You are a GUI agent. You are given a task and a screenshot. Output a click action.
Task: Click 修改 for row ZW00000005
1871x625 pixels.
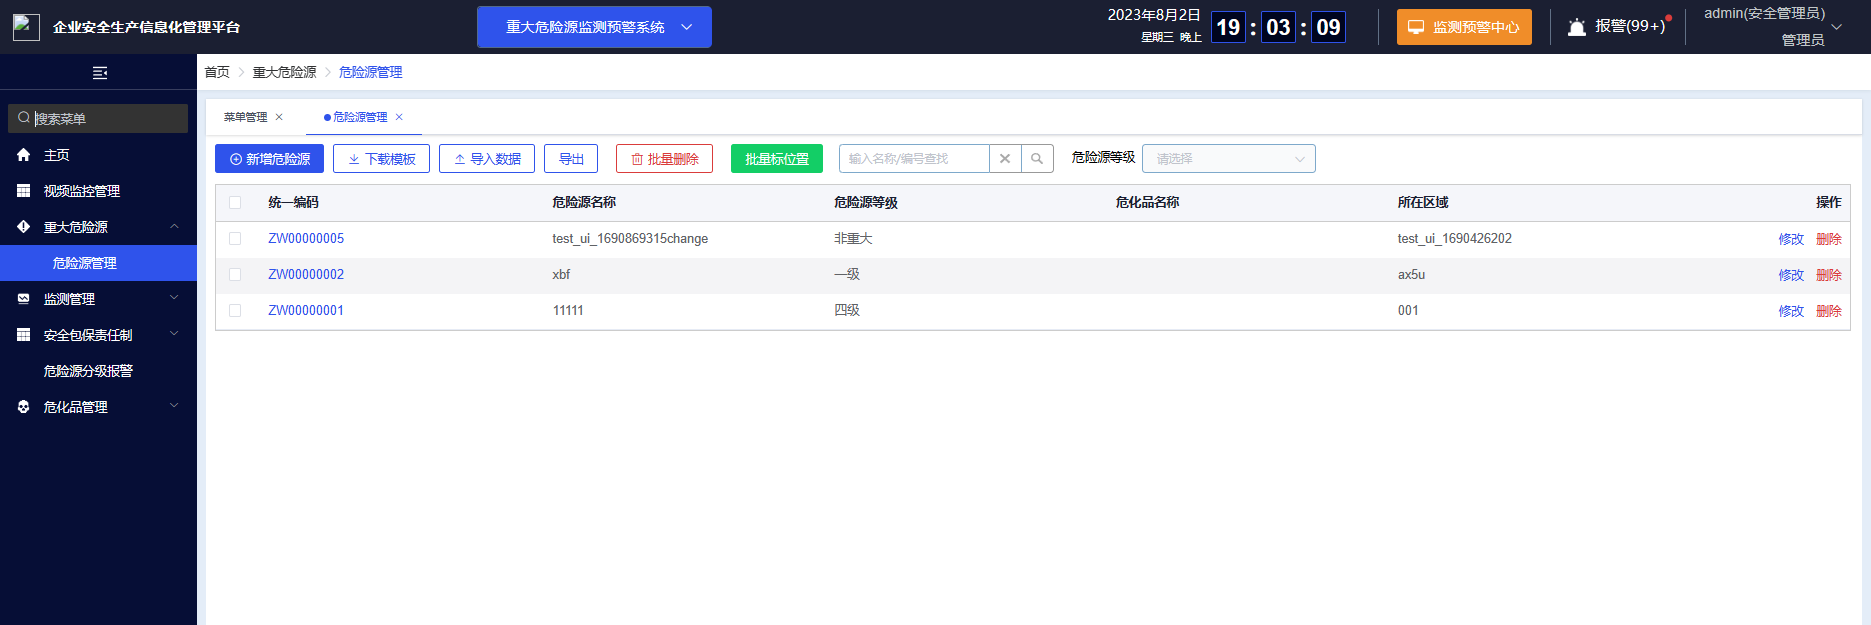click(1791, 239)
